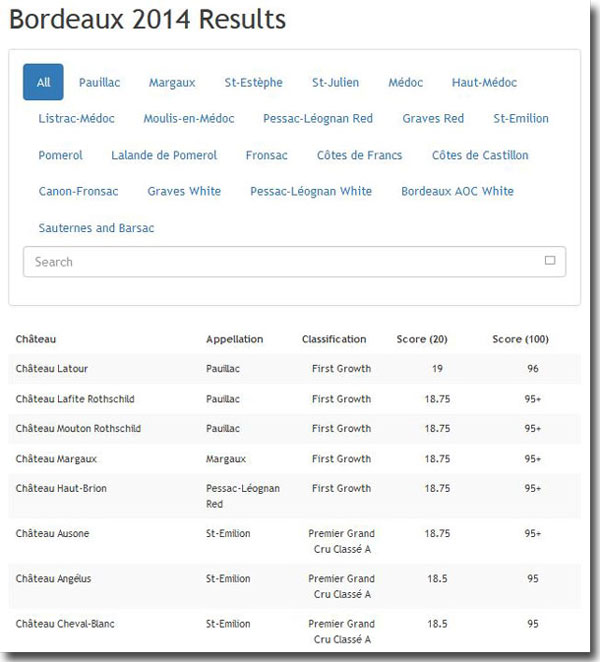This screenshot has width=600, height=662.
Task: Show Médoc wines only
Action: pos(405,82)
